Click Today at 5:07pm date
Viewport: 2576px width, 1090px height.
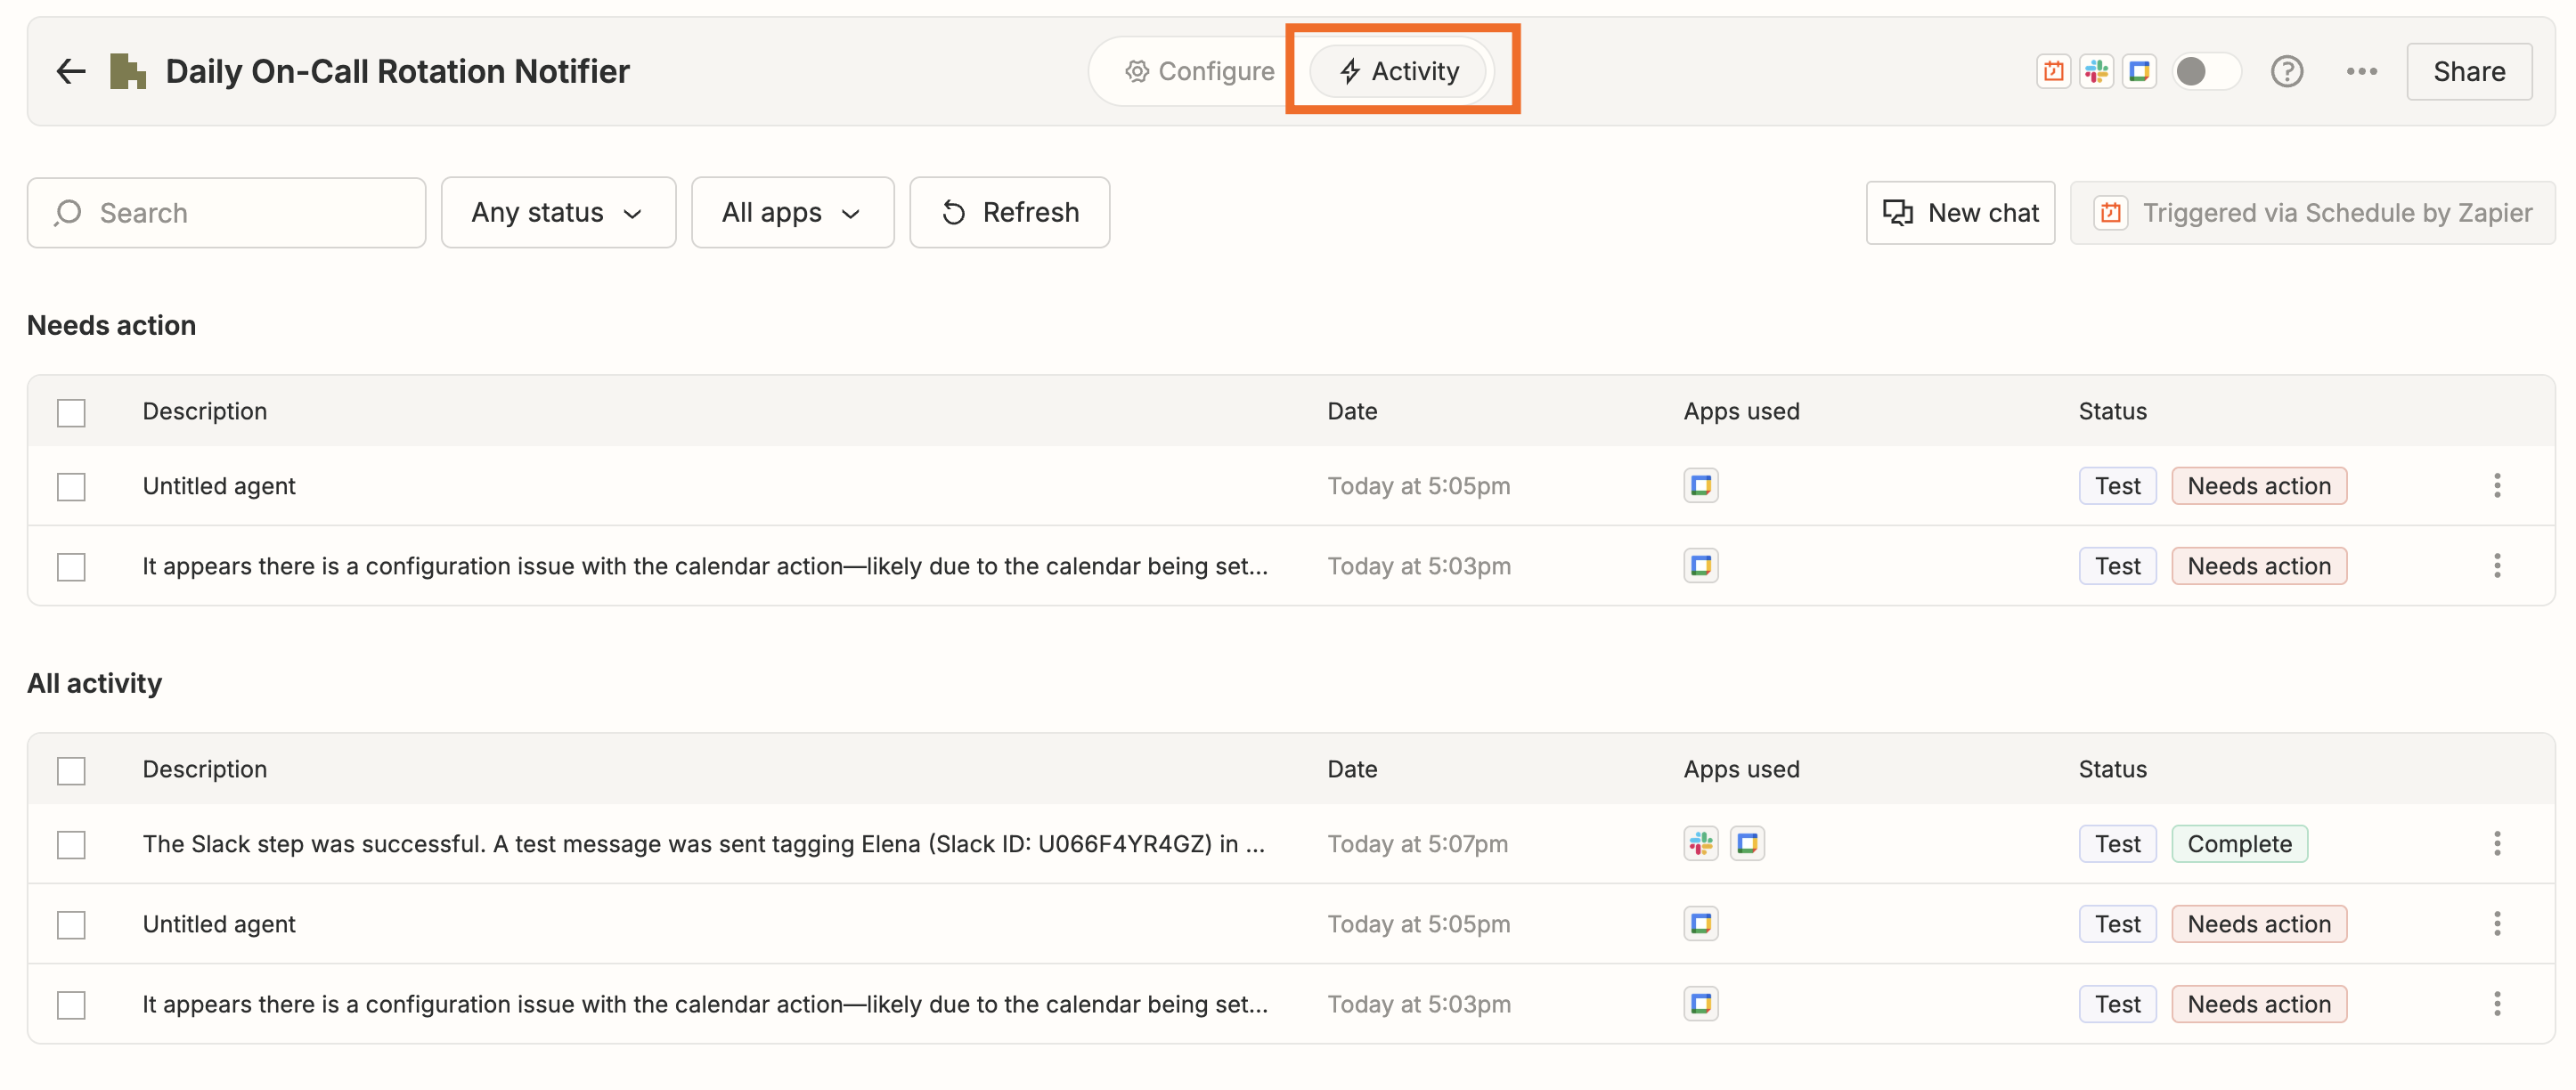coord(1417,844)
